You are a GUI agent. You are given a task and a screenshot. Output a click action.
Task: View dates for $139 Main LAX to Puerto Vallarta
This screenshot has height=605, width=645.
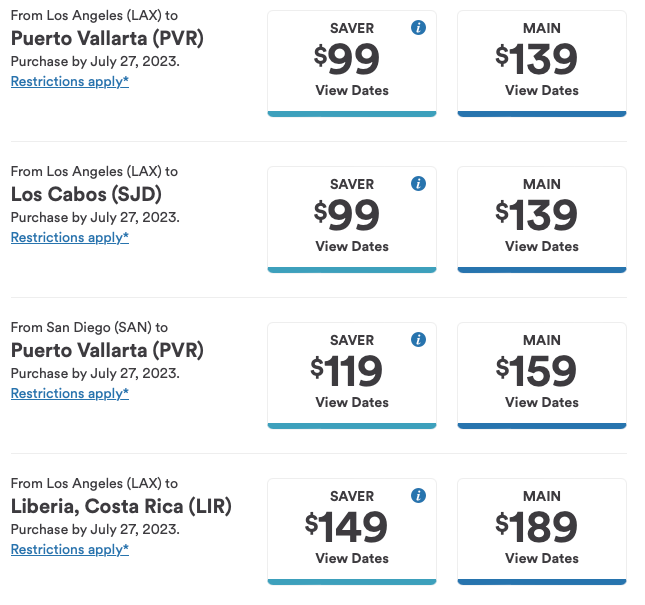[542, 90]
